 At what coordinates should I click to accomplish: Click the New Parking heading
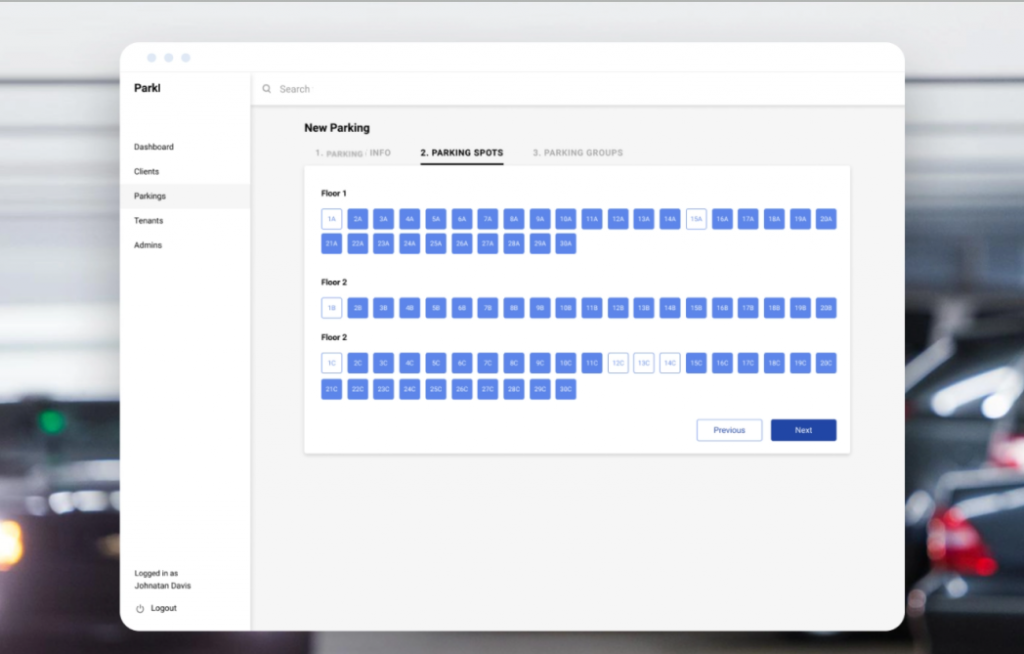pos(337,128)
